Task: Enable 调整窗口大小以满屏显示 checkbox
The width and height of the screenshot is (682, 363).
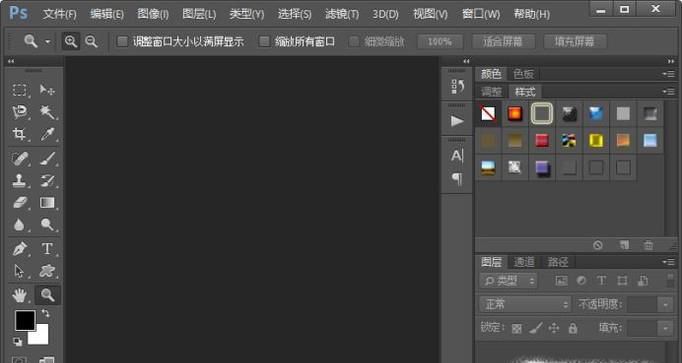Action: tap(122, 41)
